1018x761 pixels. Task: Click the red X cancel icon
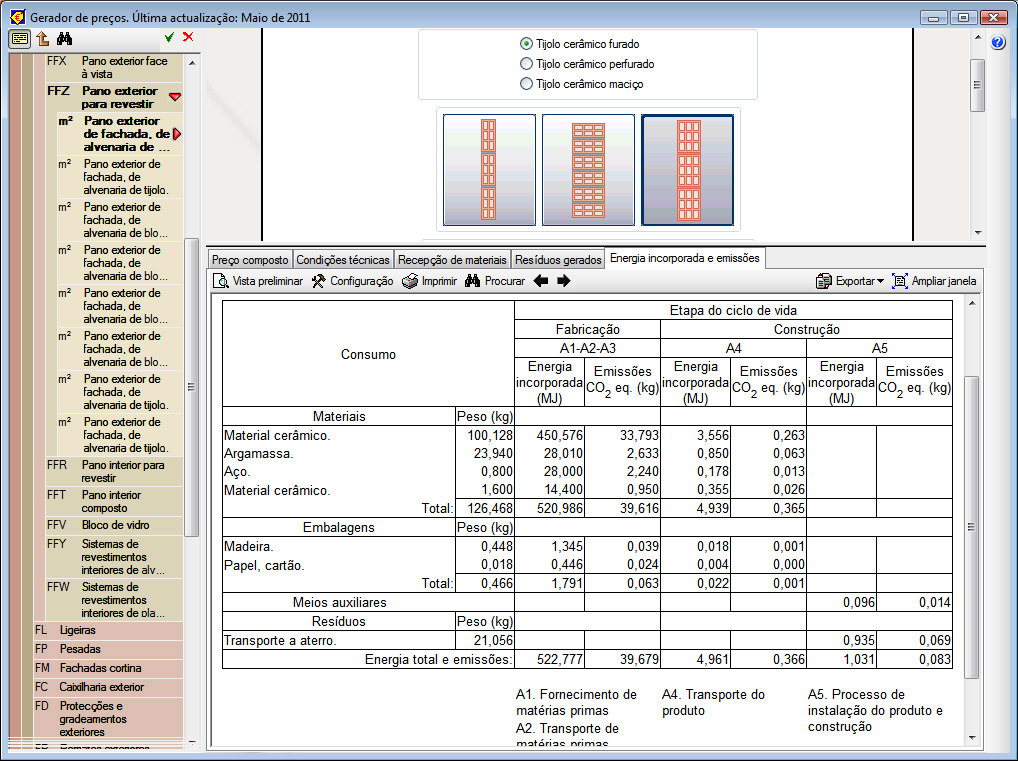(x=188, y=37)
